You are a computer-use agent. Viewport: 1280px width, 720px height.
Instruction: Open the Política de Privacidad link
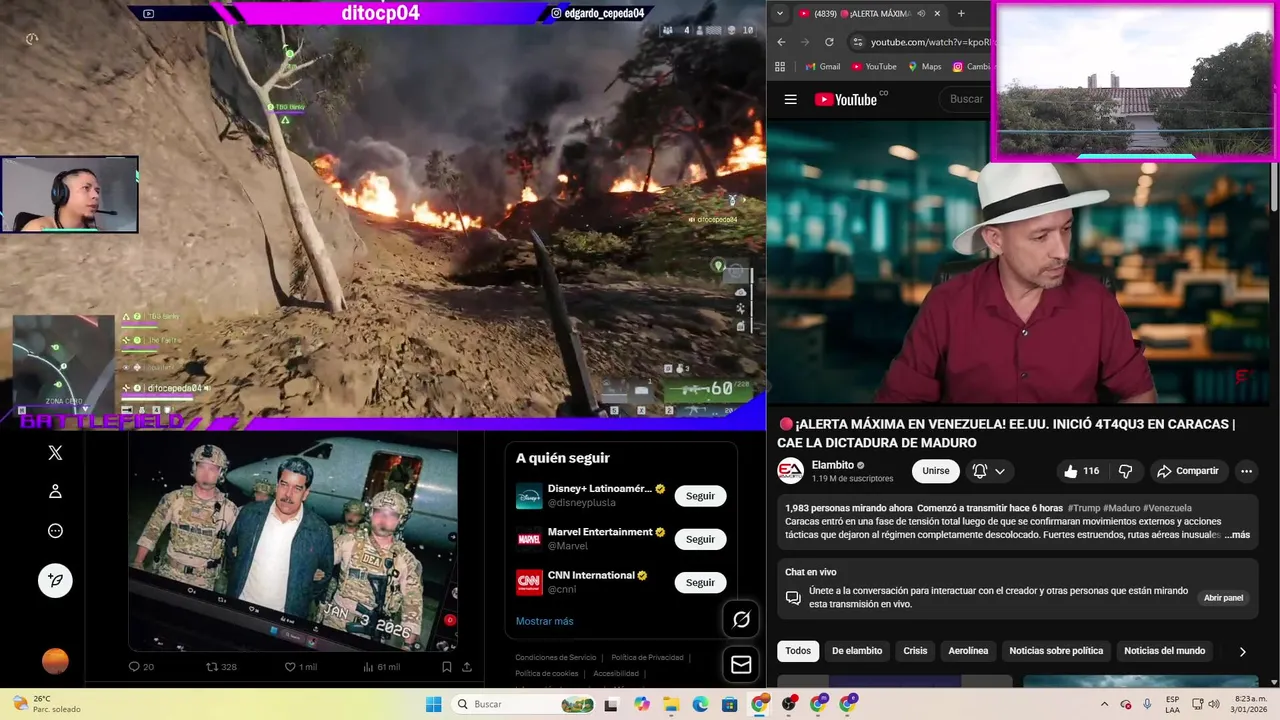(647, 657)
